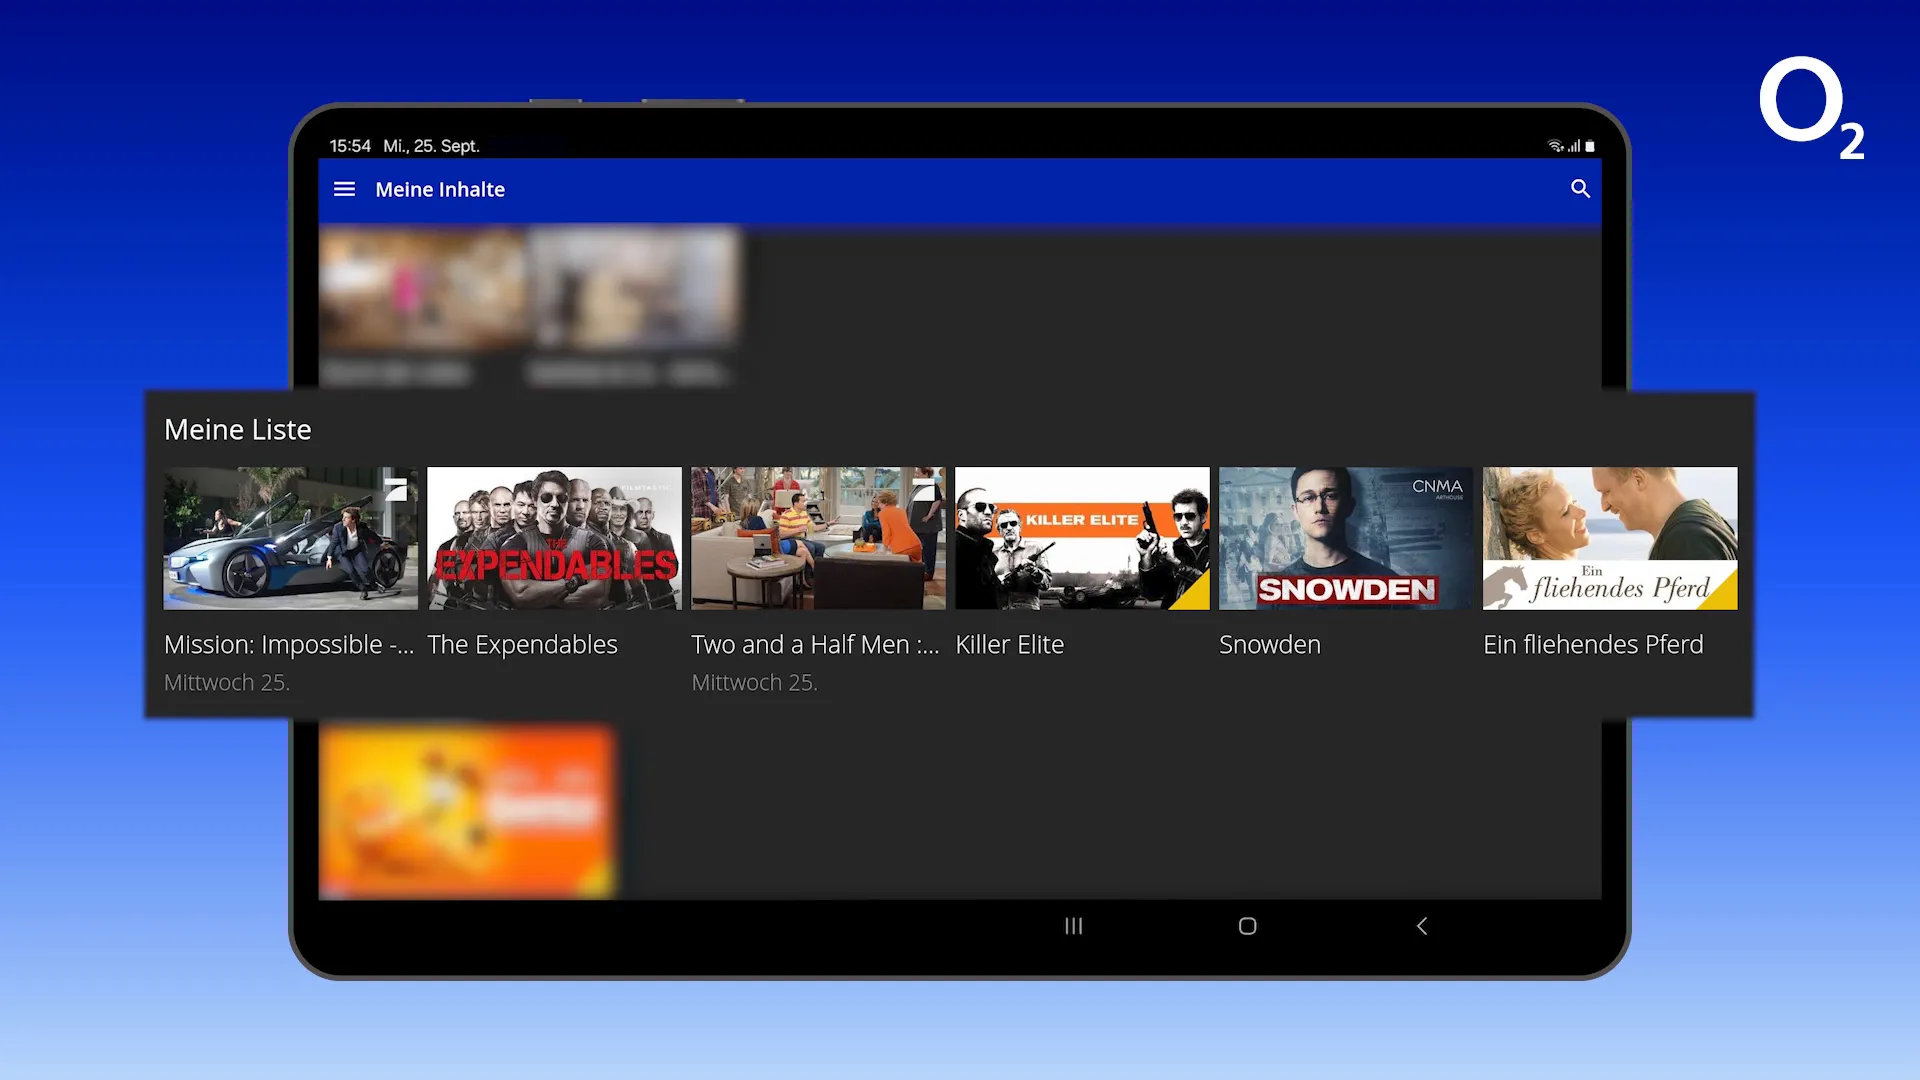Screen dimensions: 1920x1080
Task: Open the hamburger navigation menu
Action: coord(344,189)
